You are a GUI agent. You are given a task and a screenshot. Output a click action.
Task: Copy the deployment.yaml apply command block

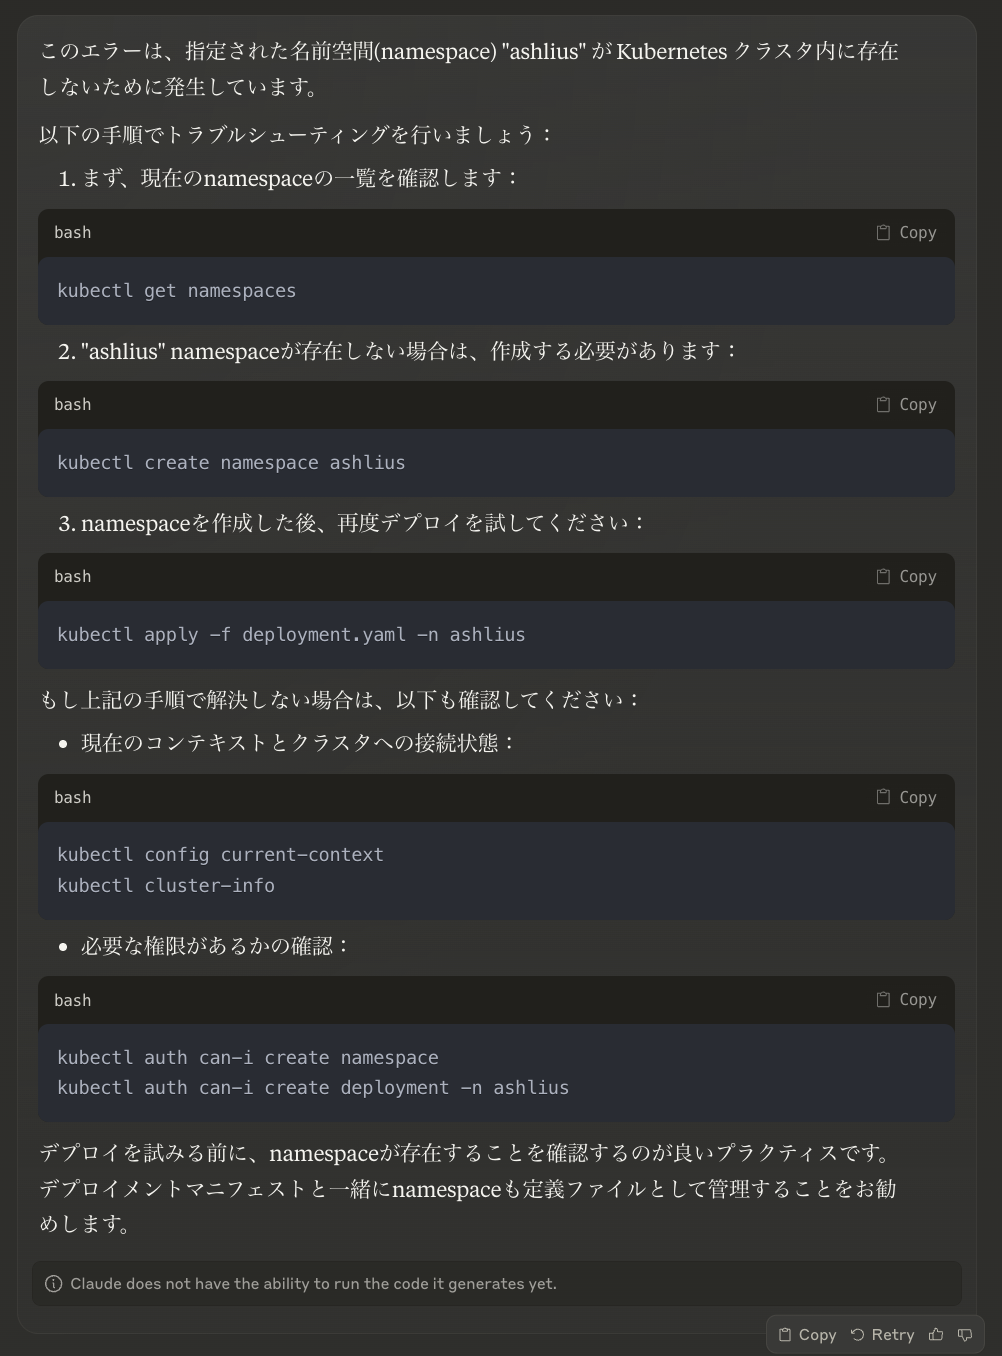pos(905,576)
